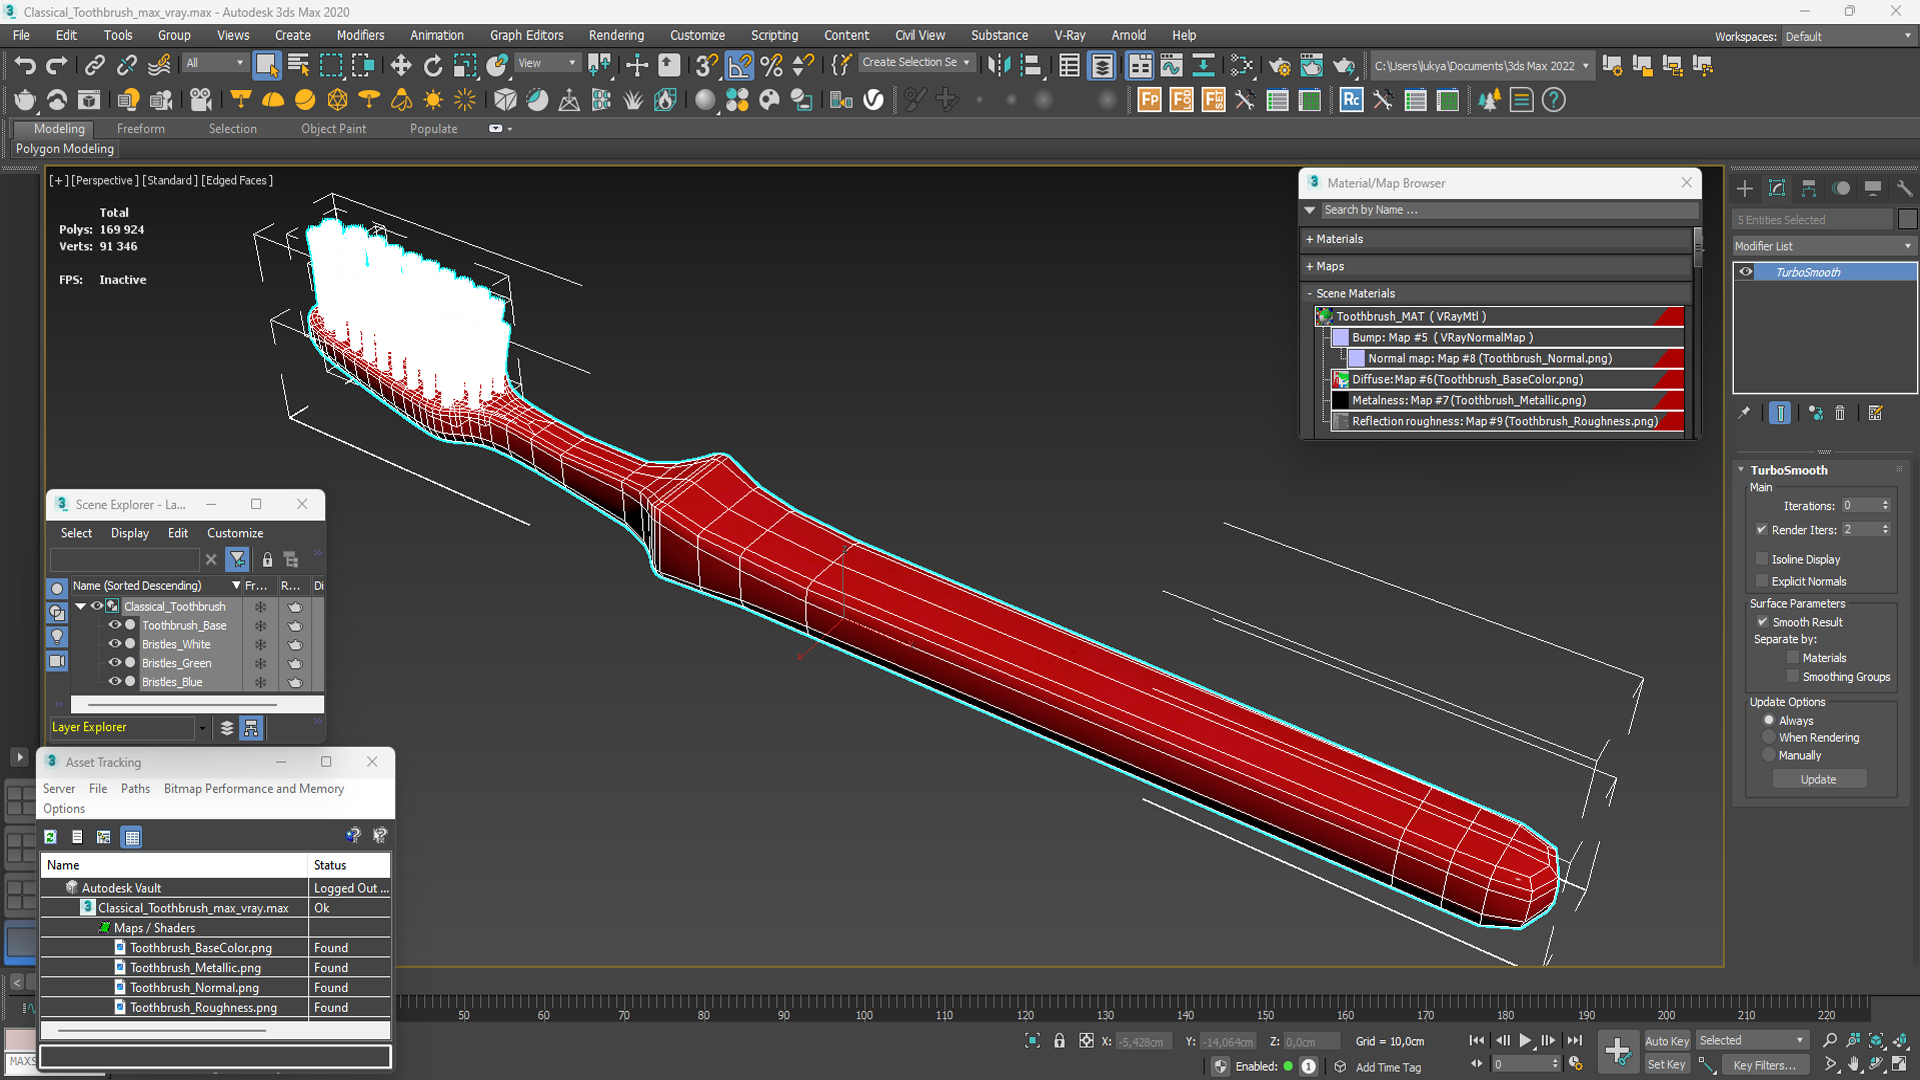Viewport: 1920px width, 1080px height.
Task: Select the Rotate tool in toolbar
Action: pos(432,66)
